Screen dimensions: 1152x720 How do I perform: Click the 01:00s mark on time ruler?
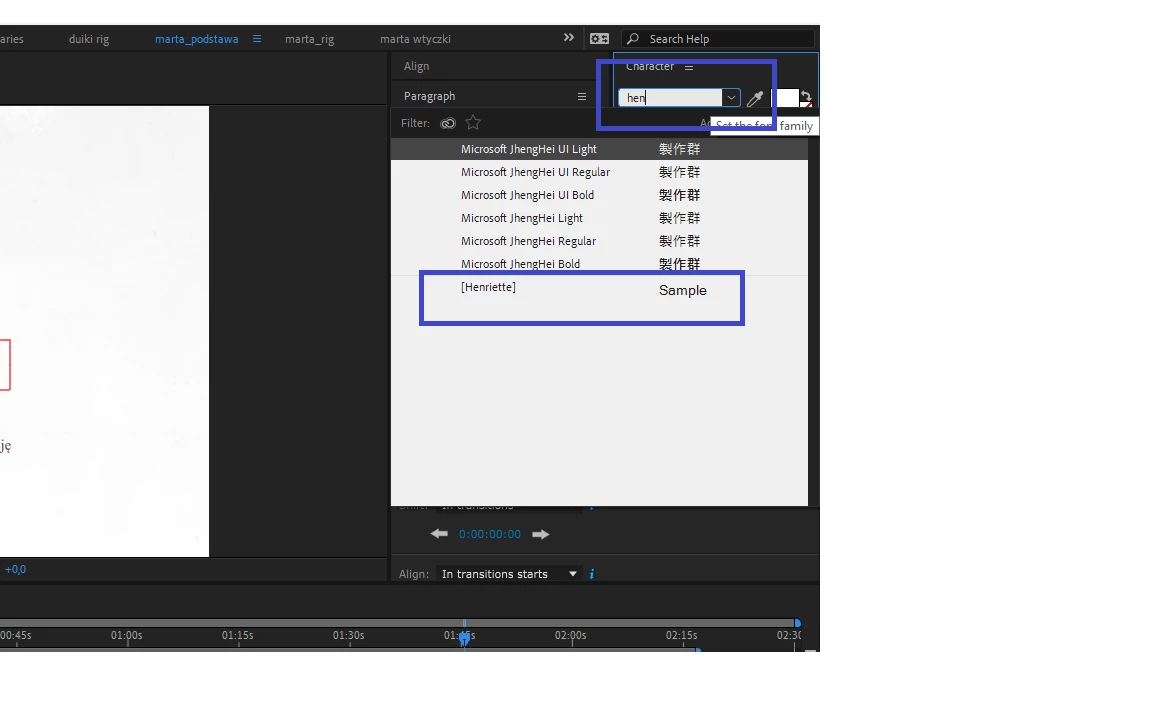pyautogui.click(x=126, y=635)
